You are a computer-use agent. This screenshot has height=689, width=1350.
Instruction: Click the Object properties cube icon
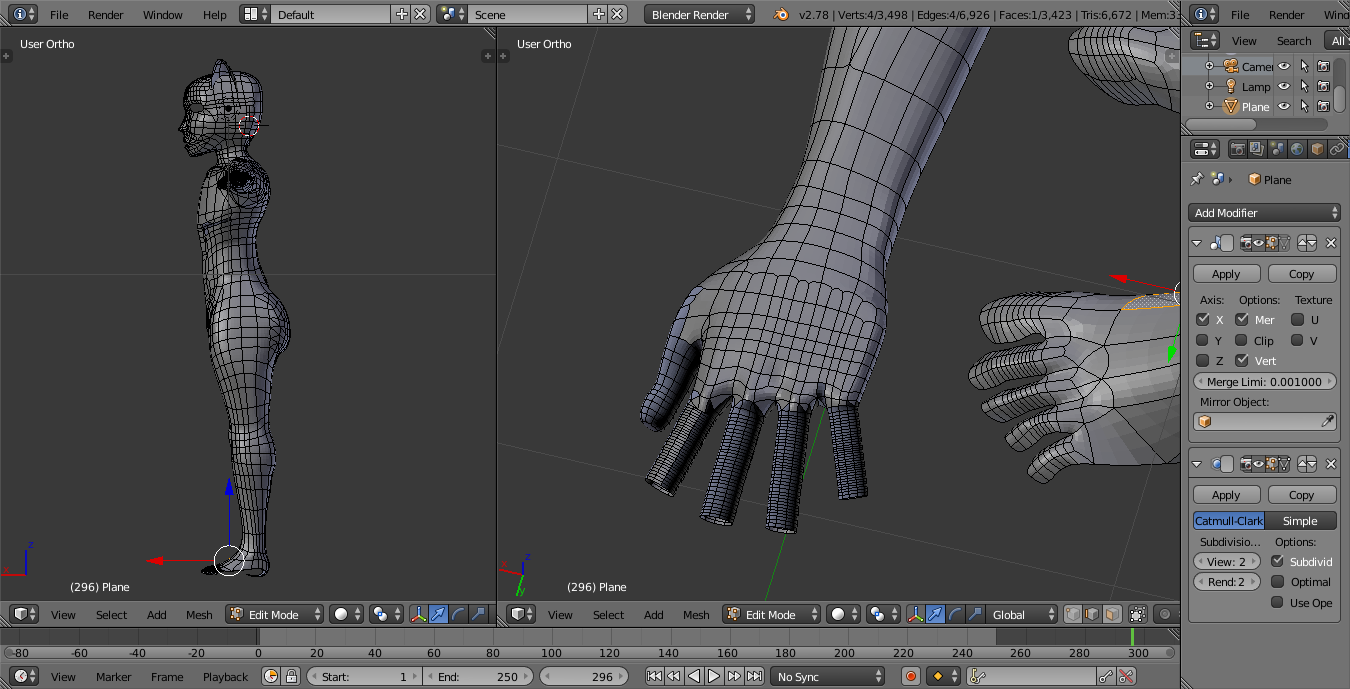[x=1317, y=149]
